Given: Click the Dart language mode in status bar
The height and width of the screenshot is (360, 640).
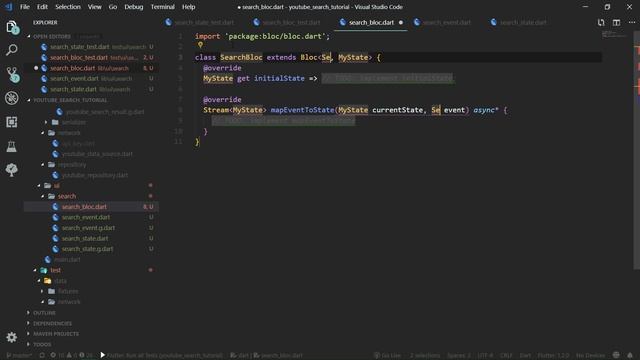Looking at the screenshot, I should coord(525,355).
